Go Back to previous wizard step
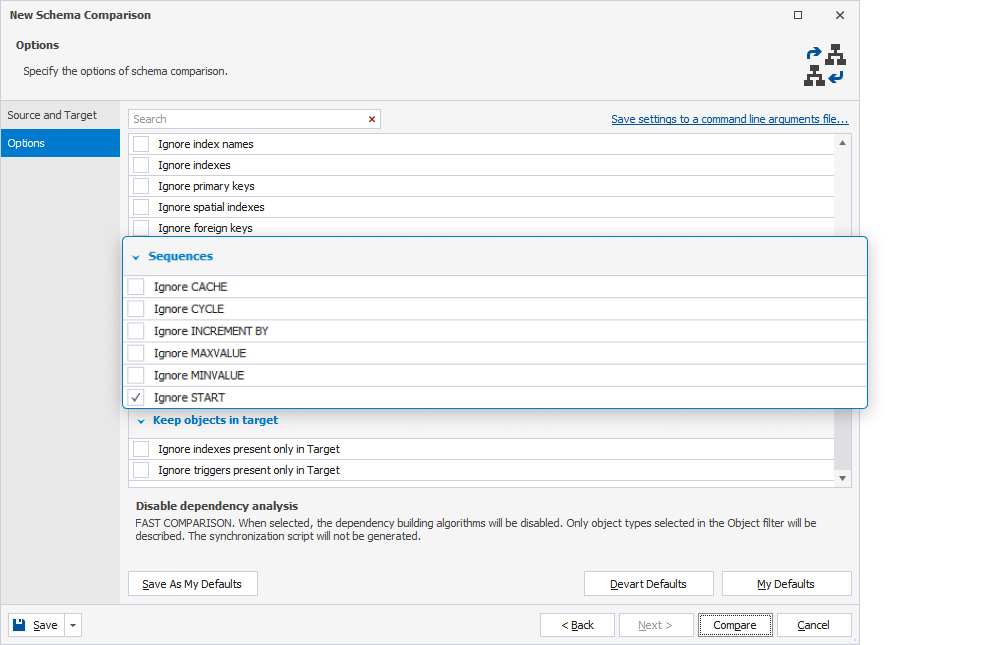Image resolution: width=1000 pixels, height=645 pixels. 577,625
